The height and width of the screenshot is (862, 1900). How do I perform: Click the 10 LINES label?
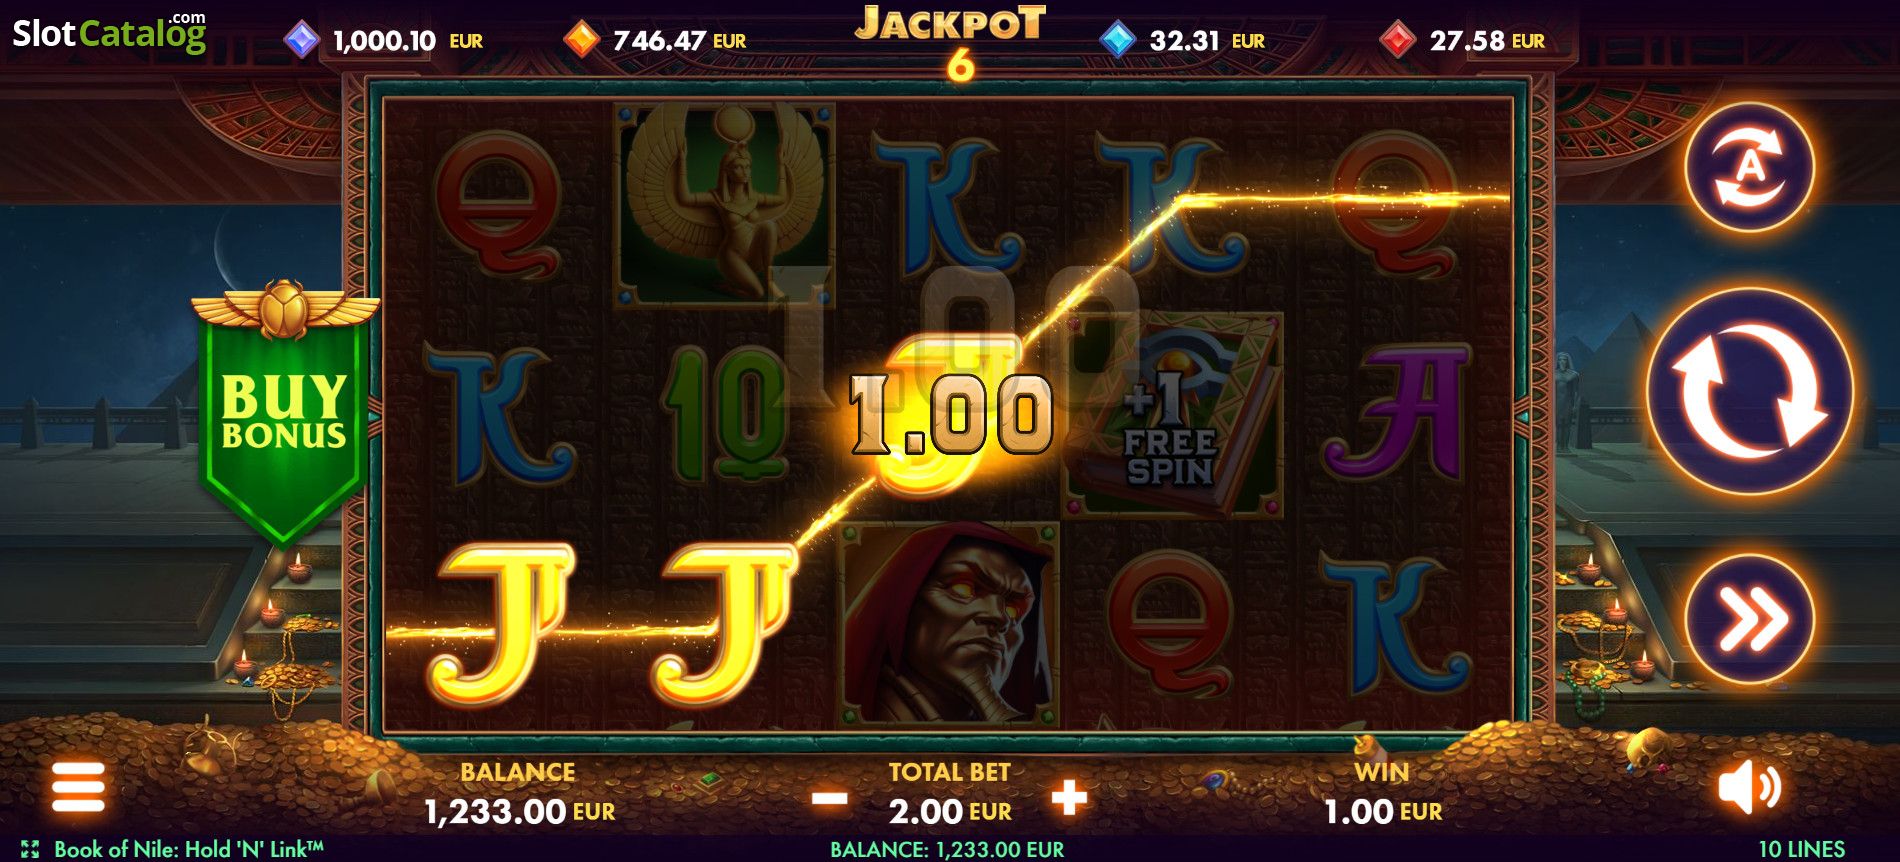tap(1802, 849)
